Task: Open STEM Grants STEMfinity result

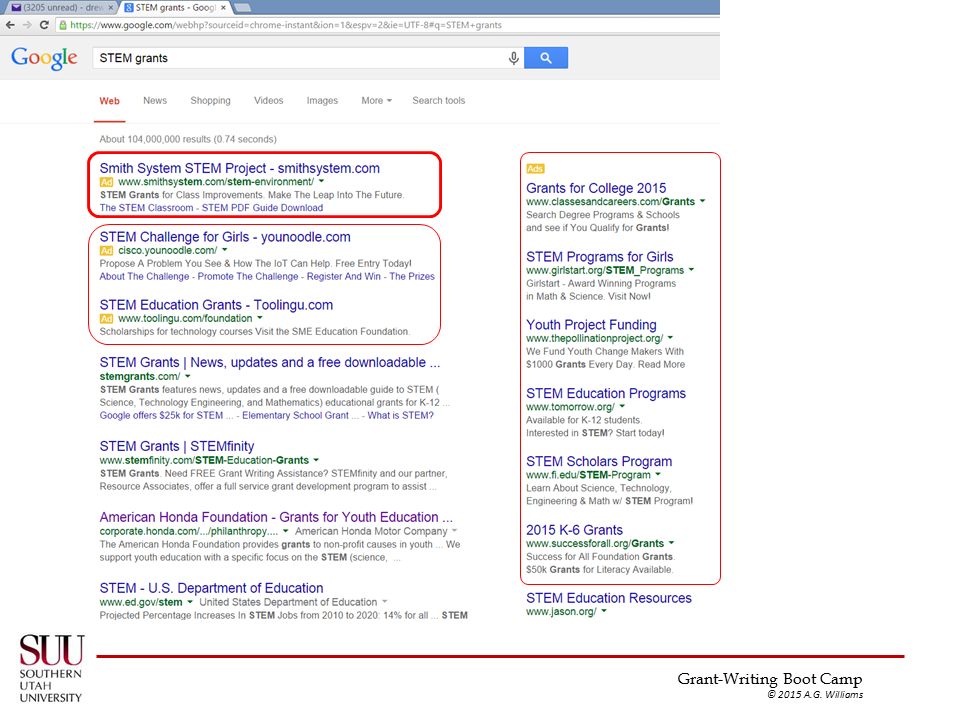Action: pos(176,446)
